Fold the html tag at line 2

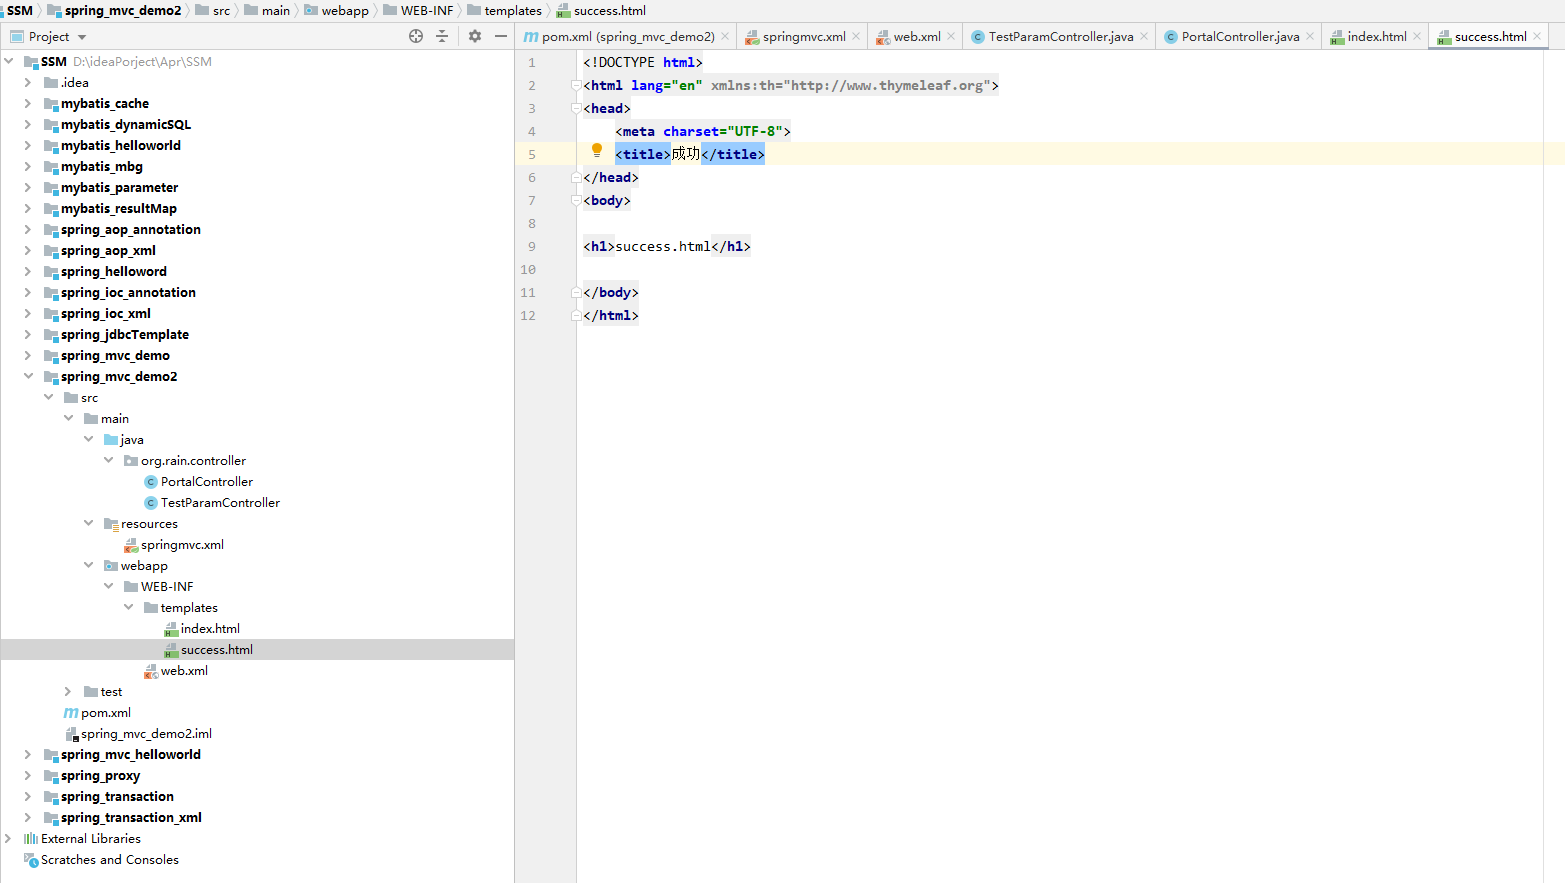coord(576,85)
